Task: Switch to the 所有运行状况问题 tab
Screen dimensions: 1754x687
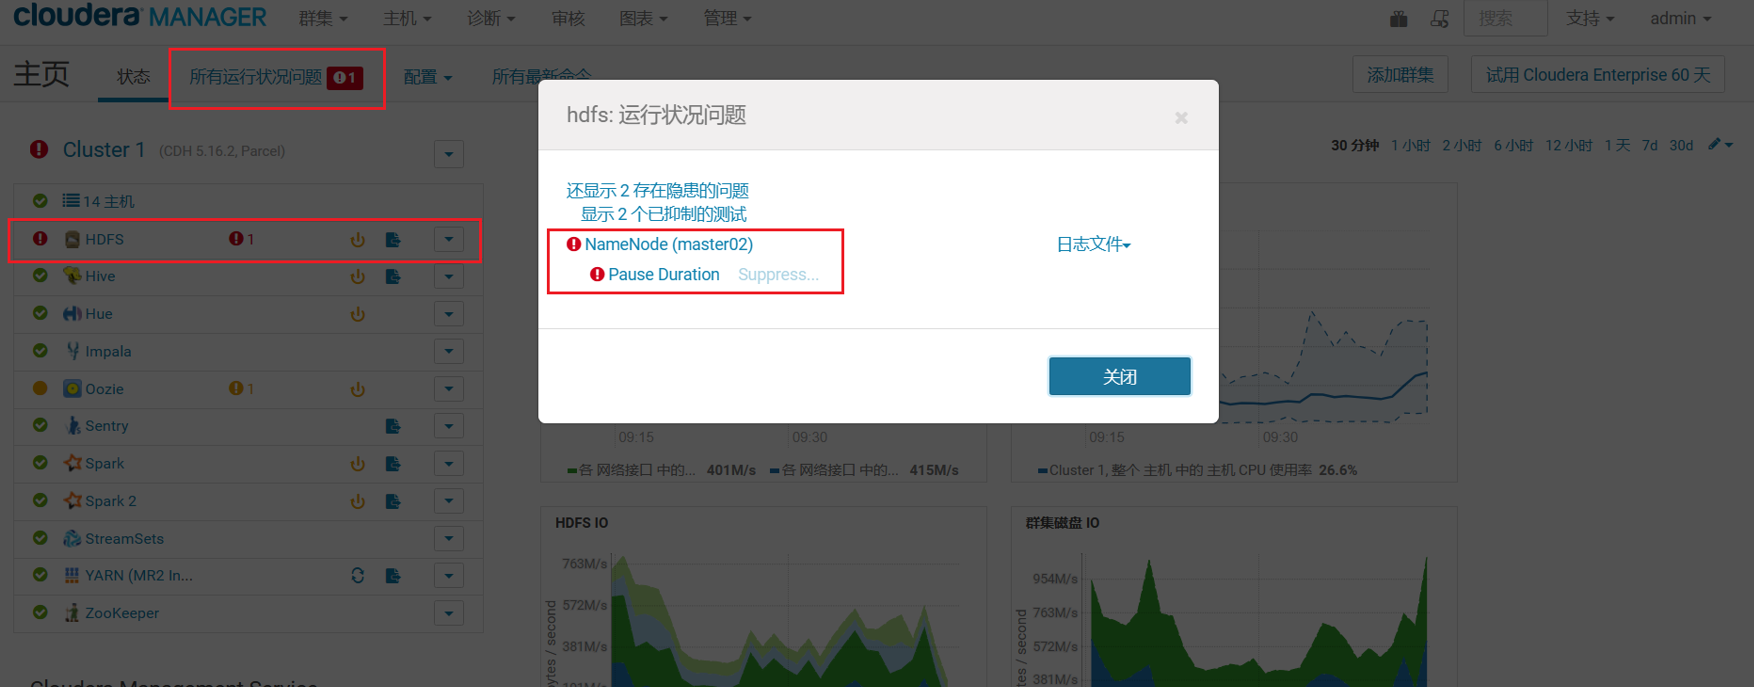Action: [276, 77]
